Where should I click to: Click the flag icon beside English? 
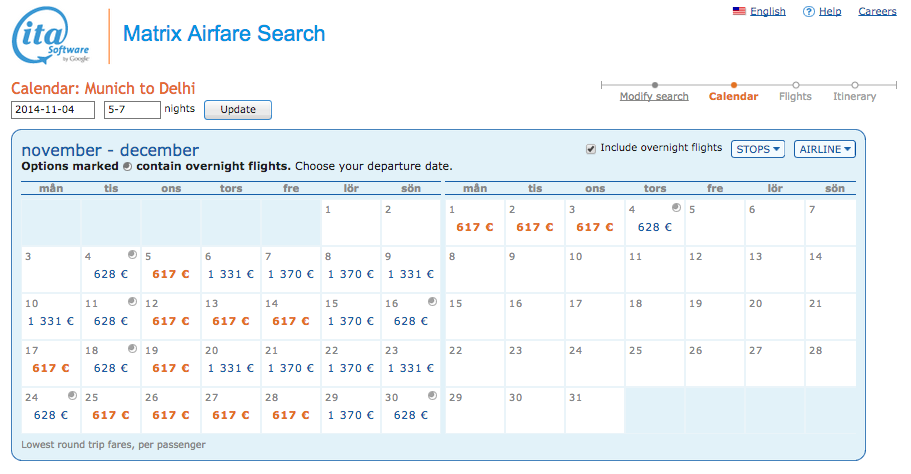point(739,12)
